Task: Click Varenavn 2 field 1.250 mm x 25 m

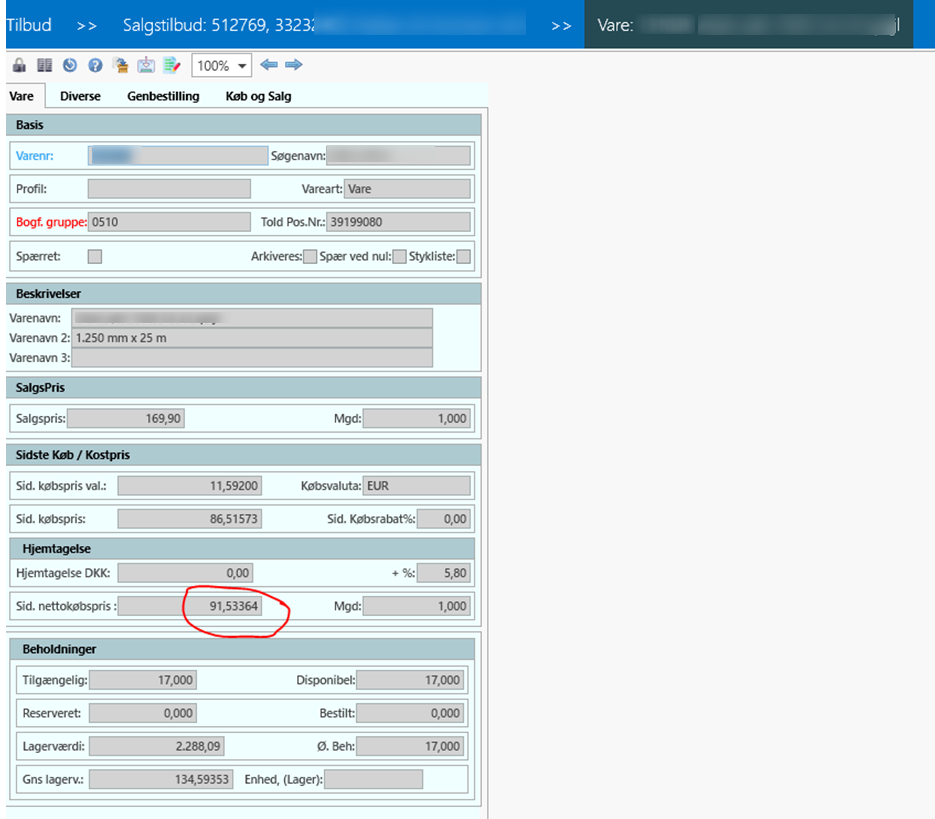Action: [252, 338]
